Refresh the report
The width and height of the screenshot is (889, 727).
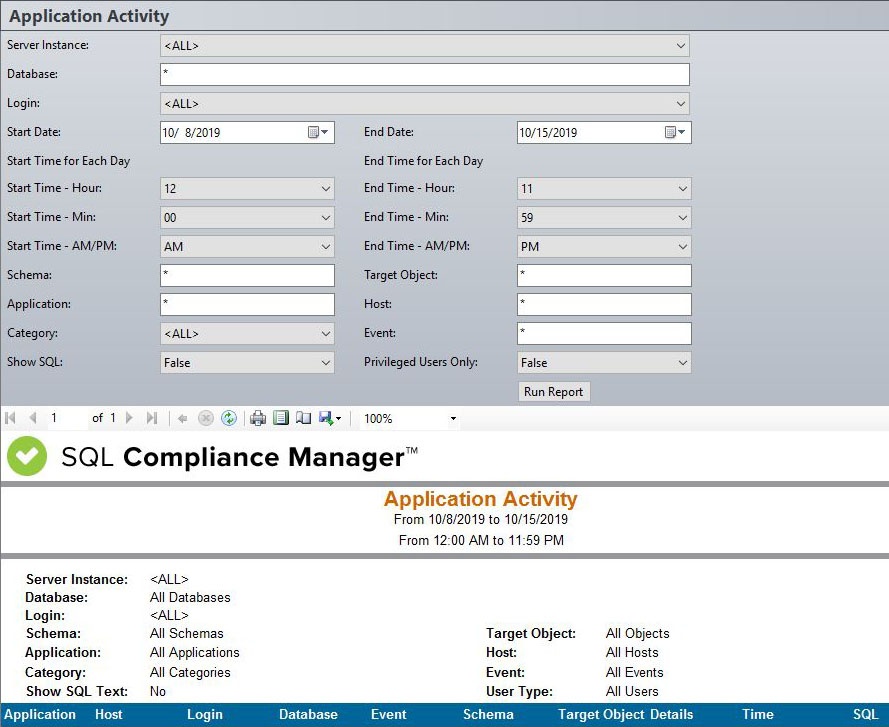pos(229,419)
